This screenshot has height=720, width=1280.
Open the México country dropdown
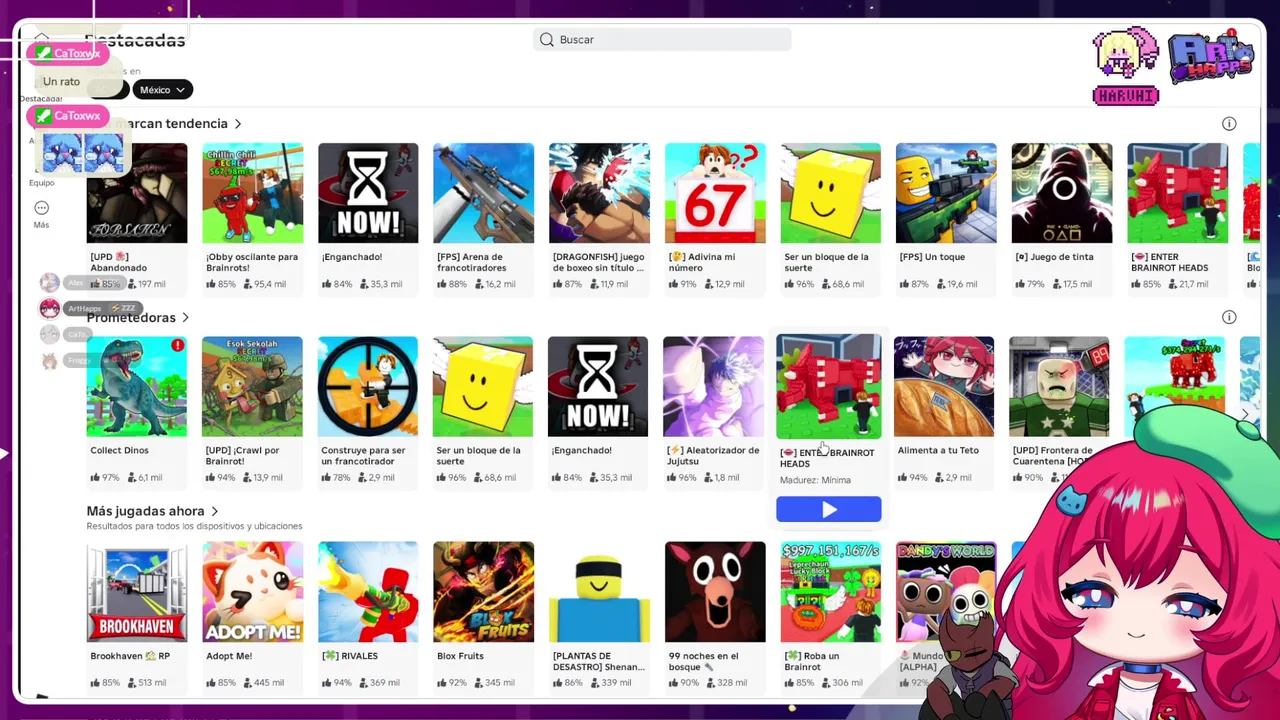coord(162,90)
